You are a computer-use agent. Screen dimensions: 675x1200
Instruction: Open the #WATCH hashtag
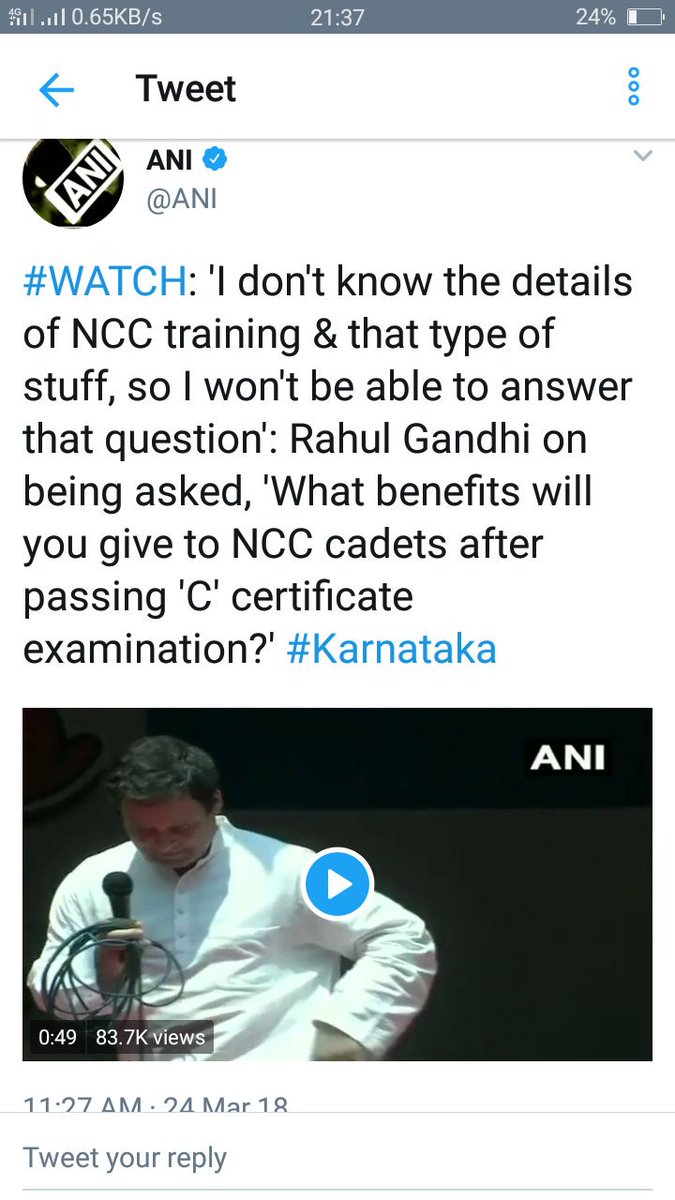104,283
